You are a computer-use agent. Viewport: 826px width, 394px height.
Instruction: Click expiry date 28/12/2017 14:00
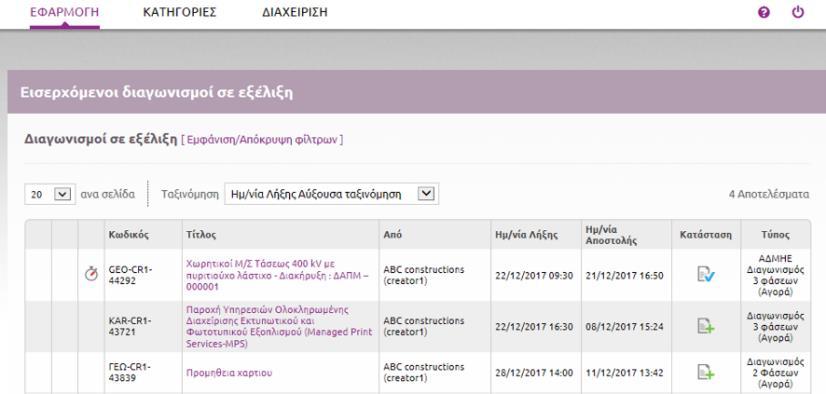534,373
